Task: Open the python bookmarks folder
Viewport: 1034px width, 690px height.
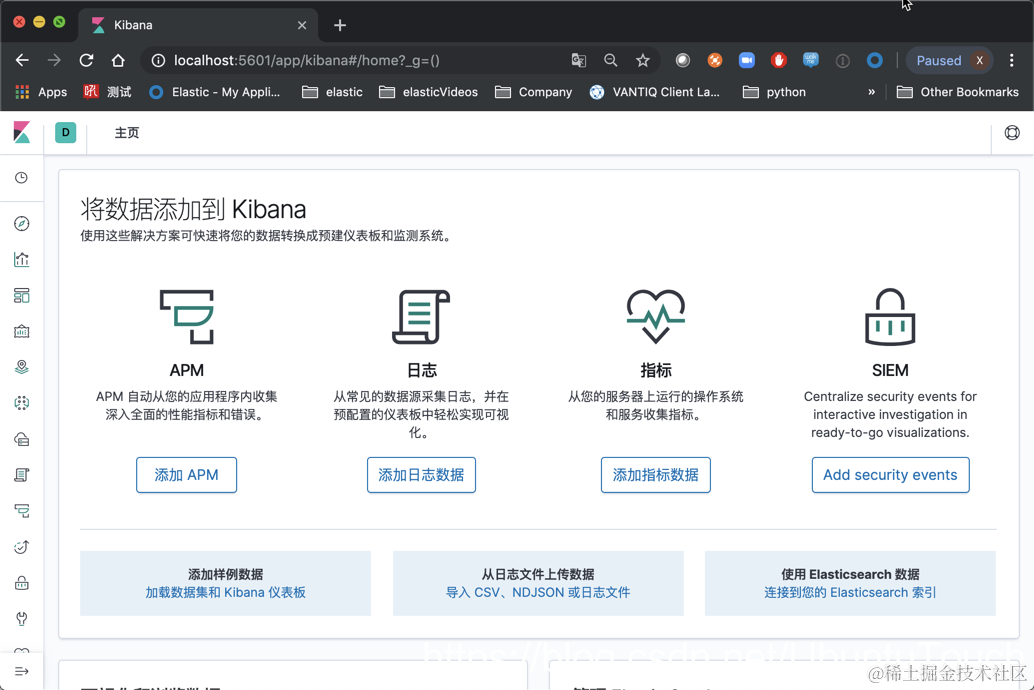Action: 774,92
